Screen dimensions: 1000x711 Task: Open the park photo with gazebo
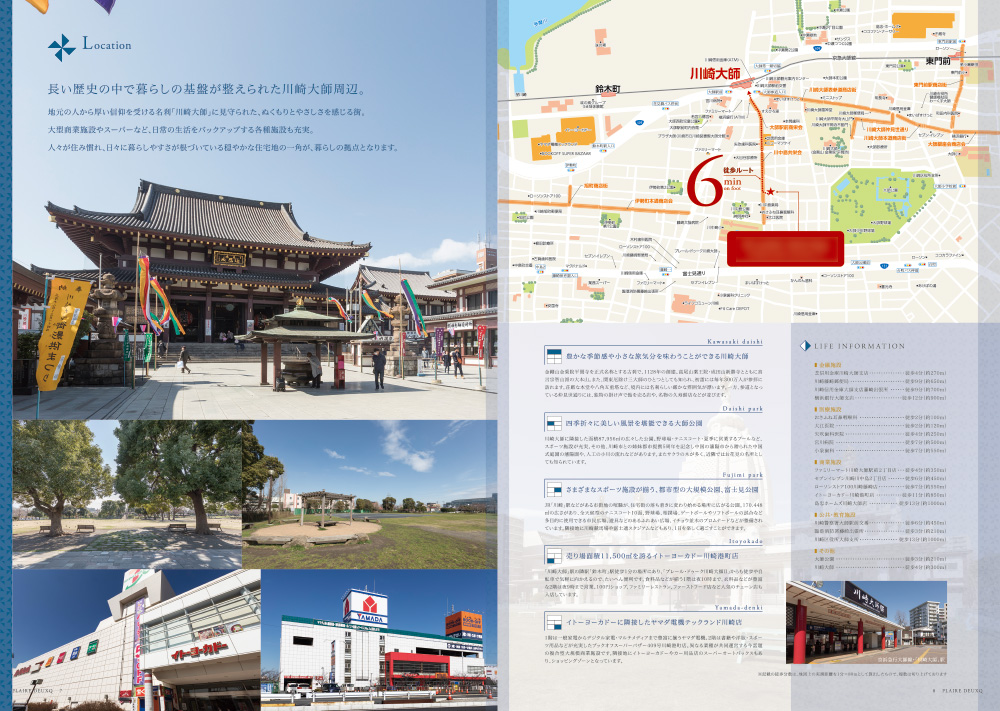[x=370, y=495]
